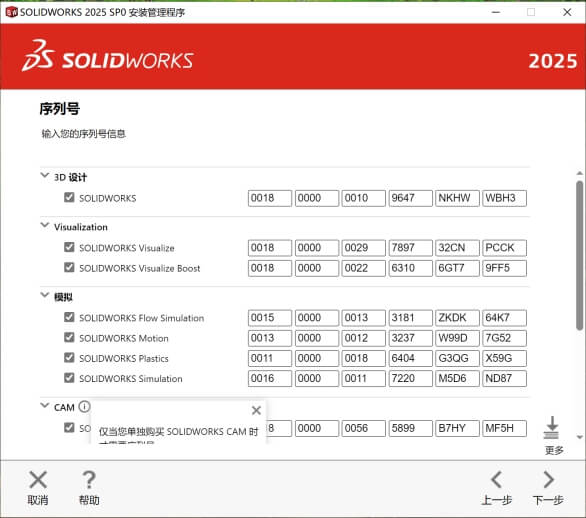Click the Visualize Boost field 9FF5
This screenshot has height=518, width=586.
coord(505,268)
